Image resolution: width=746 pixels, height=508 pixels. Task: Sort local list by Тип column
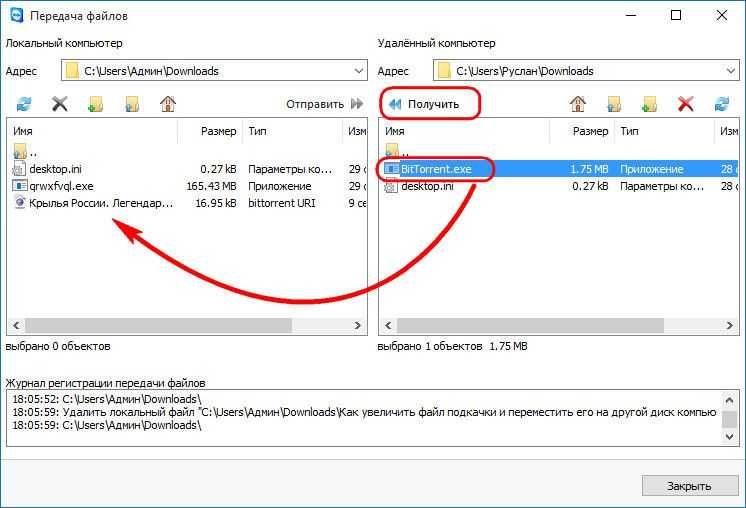coord(292,131)
